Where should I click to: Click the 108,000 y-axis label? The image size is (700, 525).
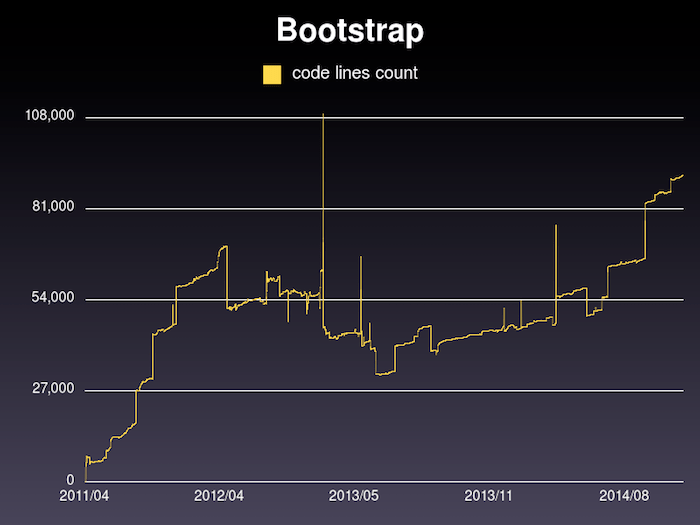pos(50,116)
